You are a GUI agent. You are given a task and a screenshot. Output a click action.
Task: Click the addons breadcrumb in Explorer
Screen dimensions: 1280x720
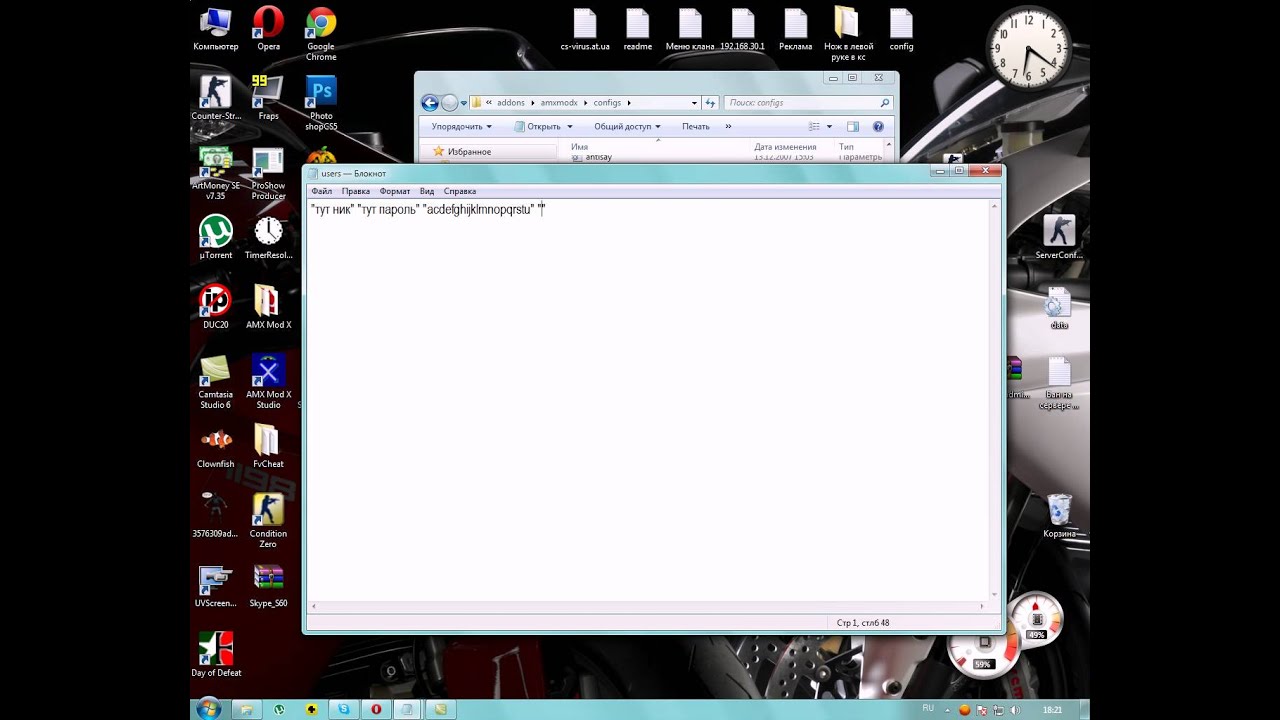[x=511, y=103]
